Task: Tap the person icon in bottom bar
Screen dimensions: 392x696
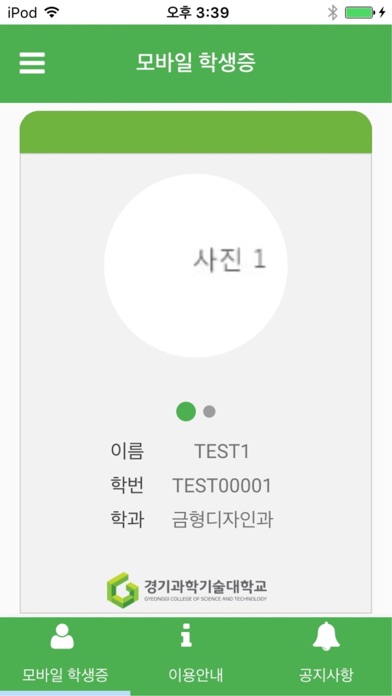Action: coord(62,637)
